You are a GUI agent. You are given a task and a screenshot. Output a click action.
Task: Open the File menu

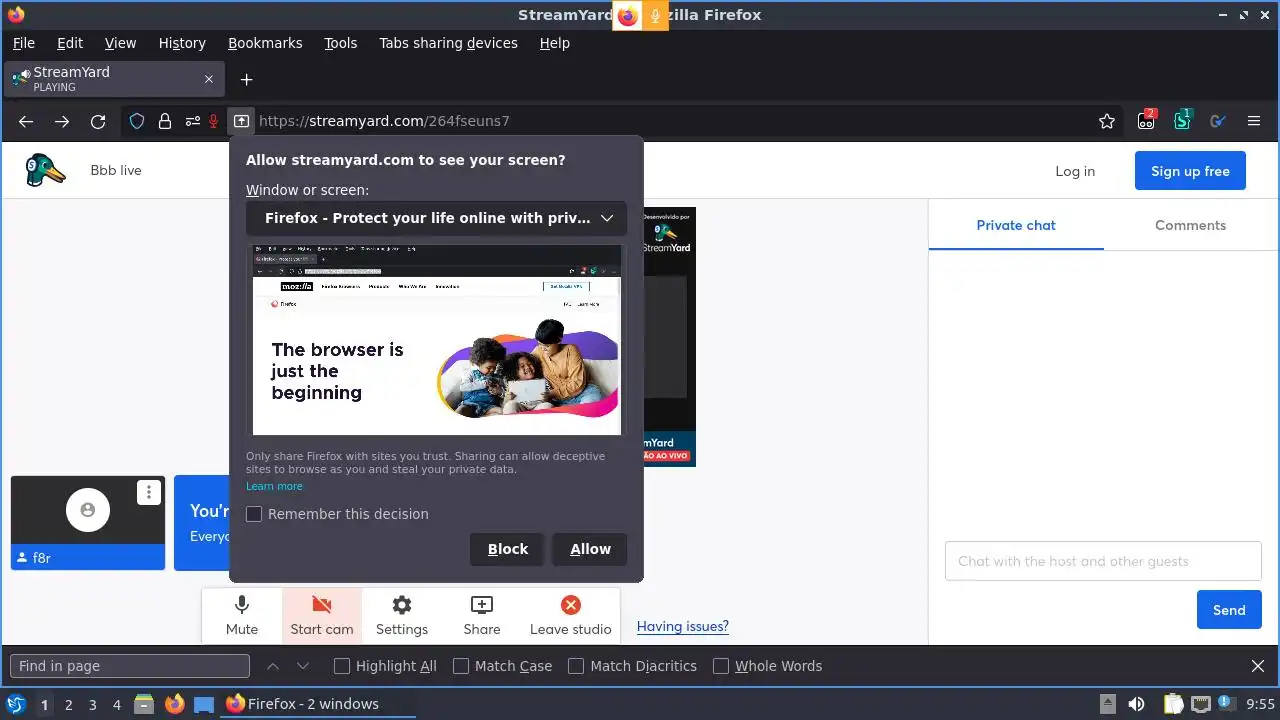[x=24, y=43]
